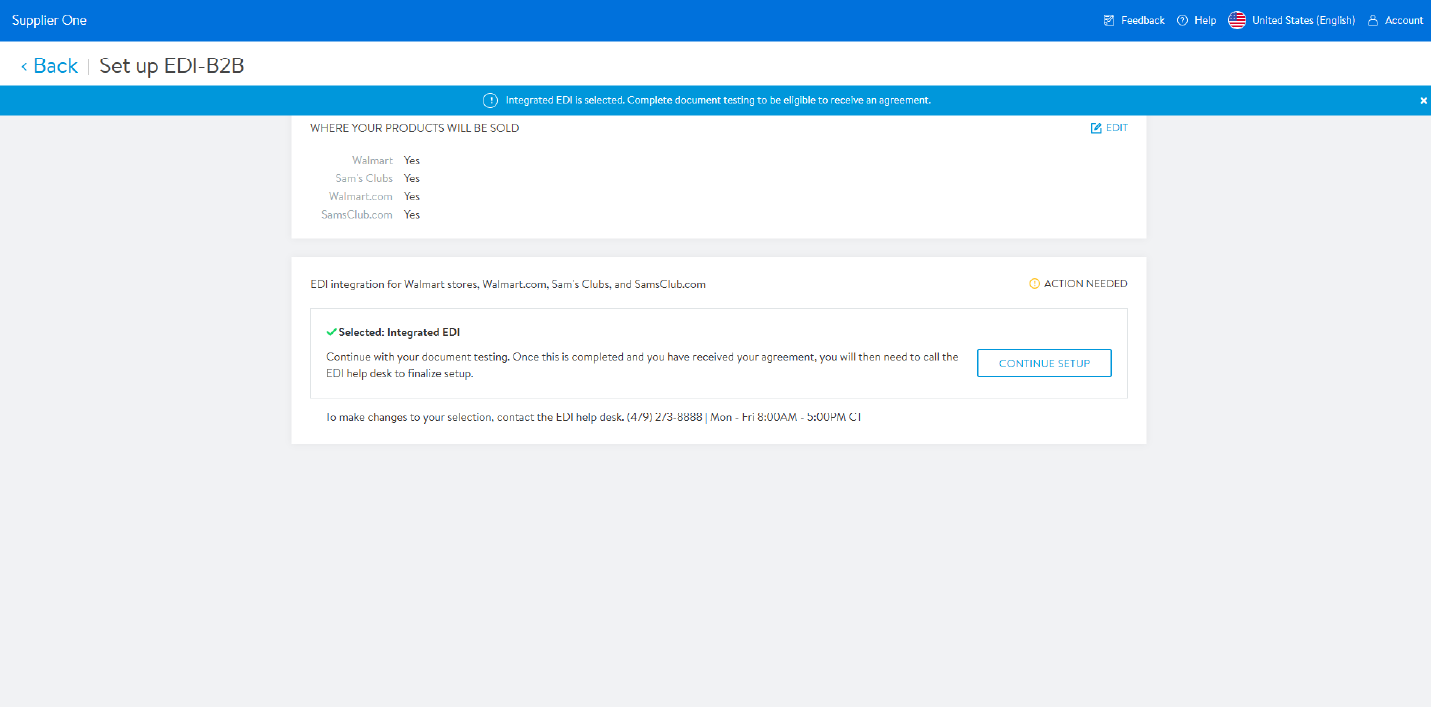
Task: Click the Set up EDI-B2B page title
Action: click(172, 66)
